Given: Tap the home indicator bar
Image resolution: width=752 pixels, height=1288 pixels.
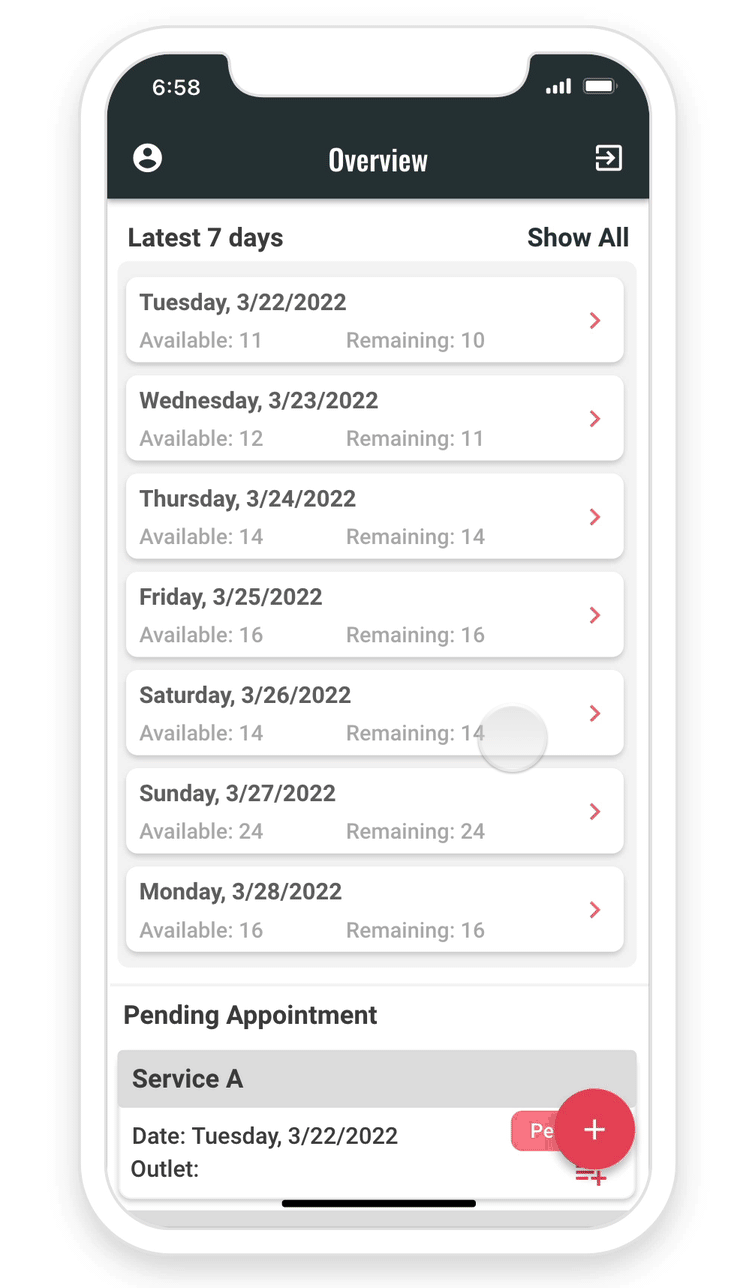Looking at the screenshot, I should click(x=378, y=1203).
